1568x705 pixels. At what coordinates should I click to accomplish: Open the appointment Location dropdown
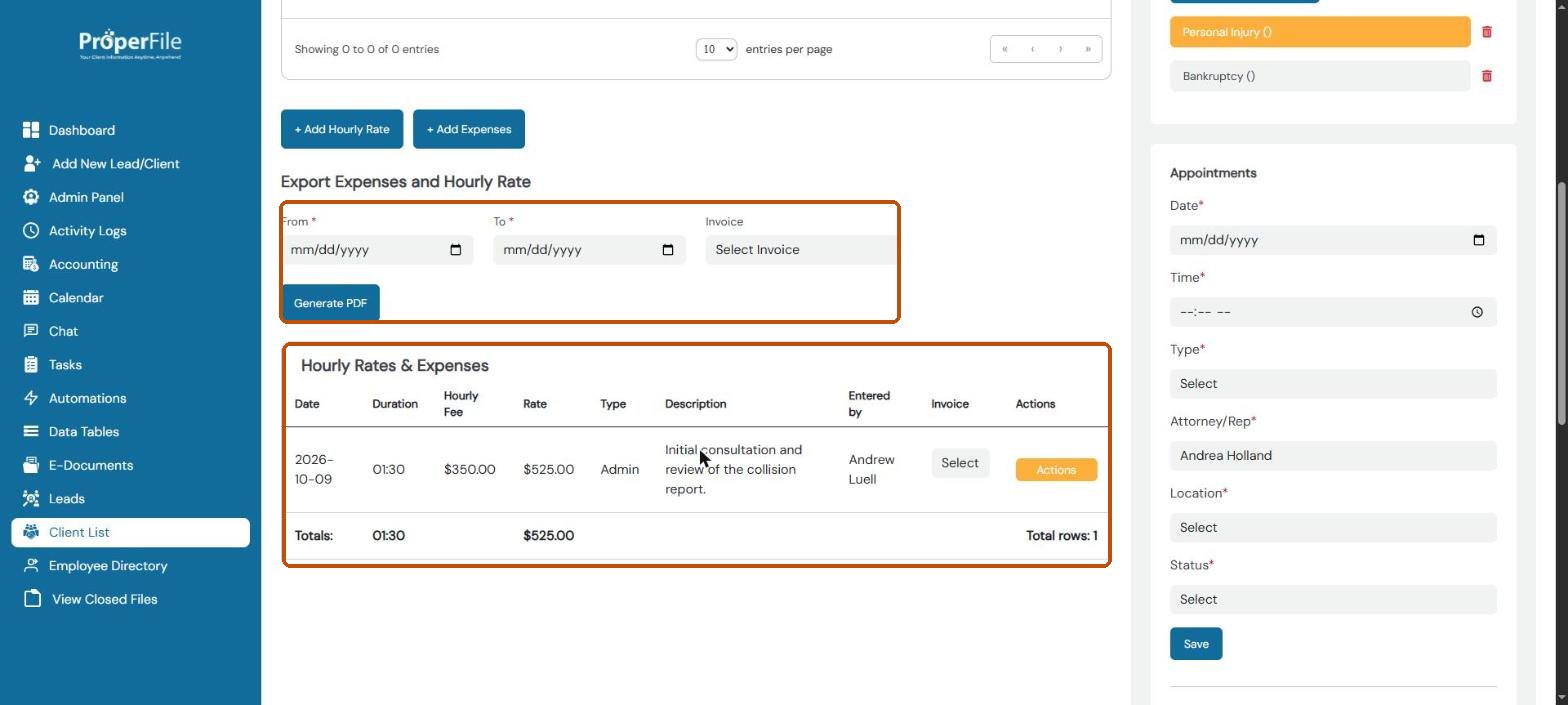1333,528
